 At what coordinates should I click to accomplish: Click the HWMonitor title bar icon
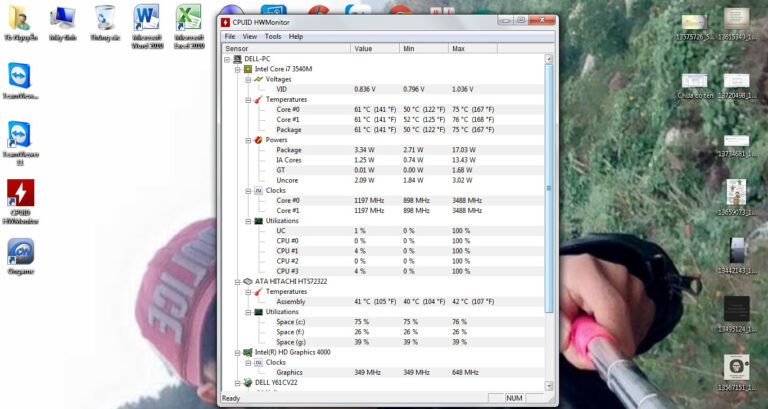click(225, 23)
